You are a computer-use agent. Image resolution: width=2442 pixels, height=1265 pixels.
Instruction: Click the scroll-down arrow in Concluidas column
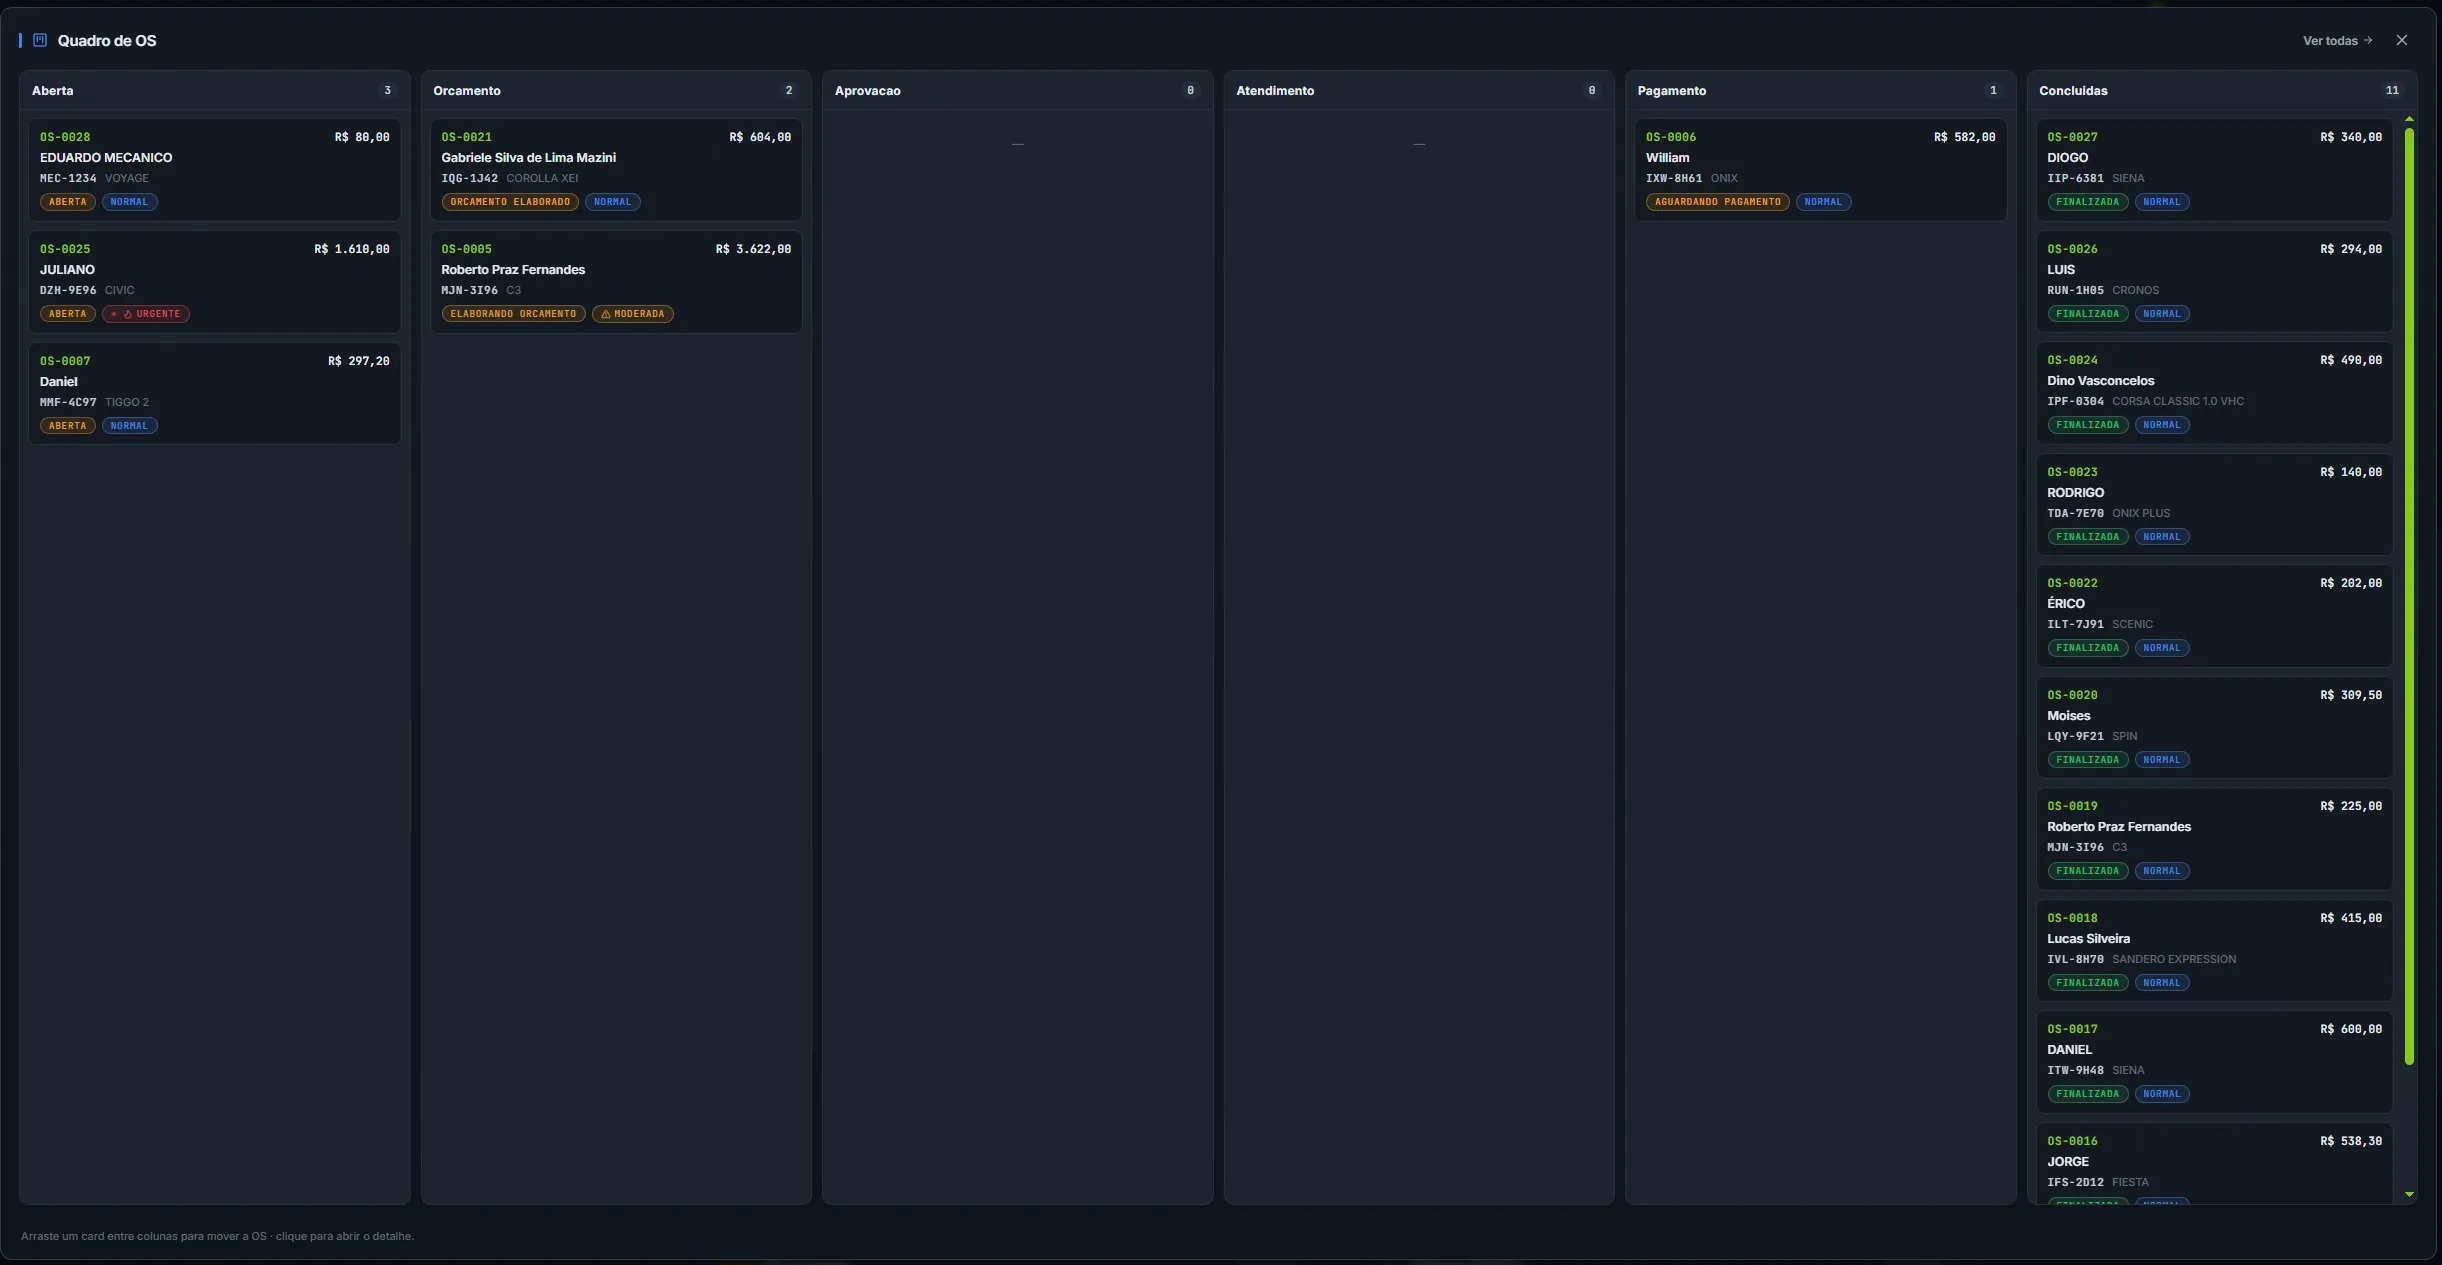click(x=2409, y=1194)
